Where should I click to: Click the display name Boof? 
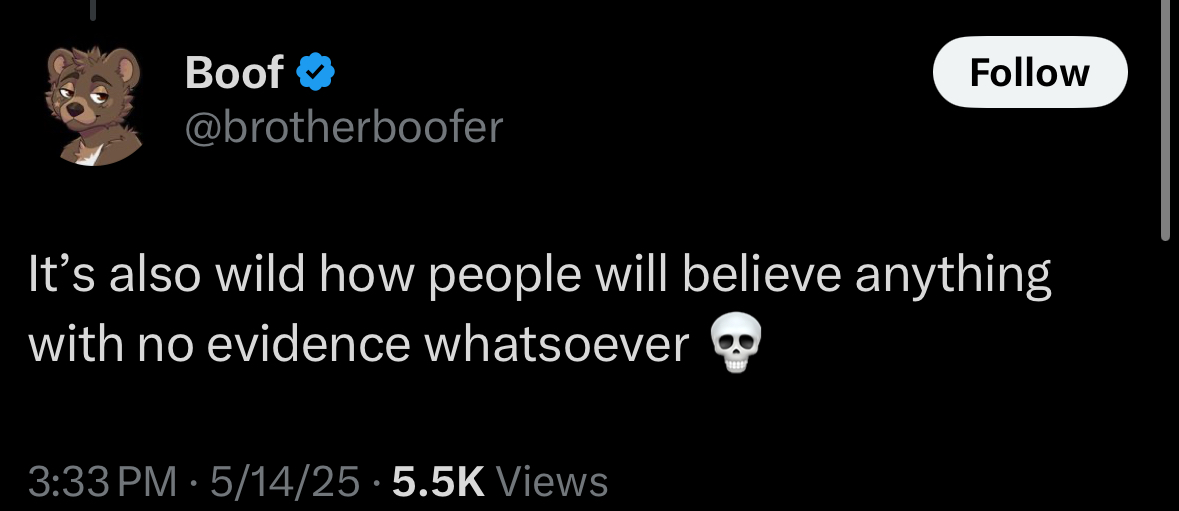[x=234, y=73]
